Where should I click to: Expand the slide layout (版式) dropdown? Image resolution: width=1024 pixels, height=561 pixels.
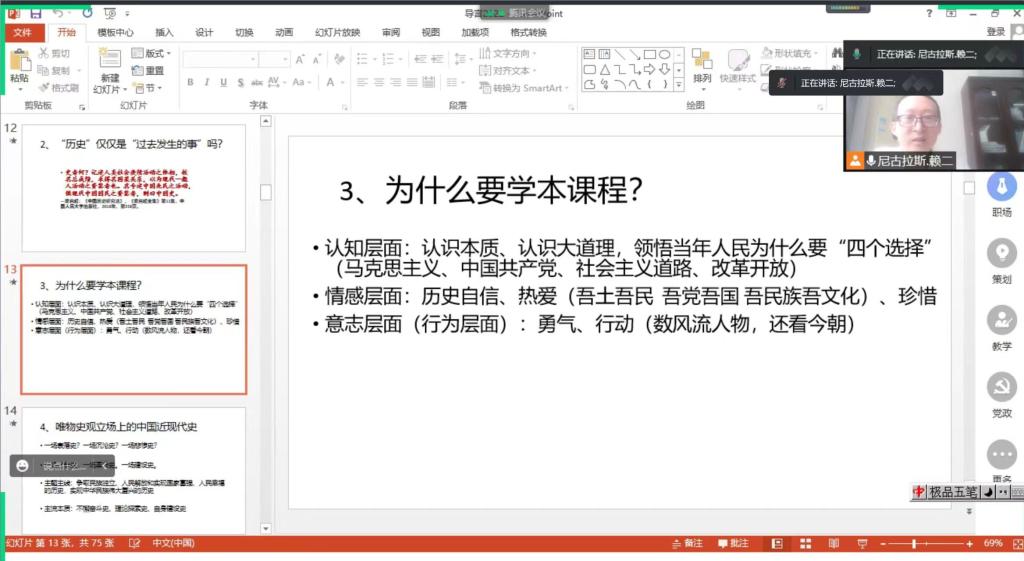[152, 53]
